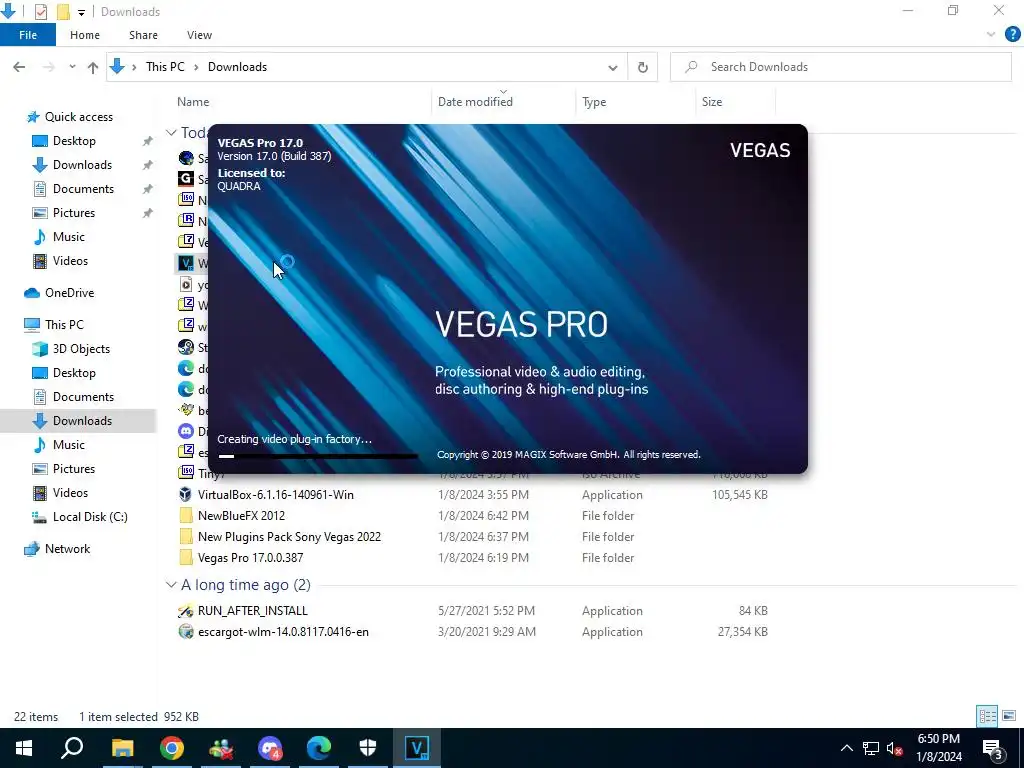This screenshot has height=768, width=1024.
Task: Collapse the A long time ago group
Action: [171, 584]
